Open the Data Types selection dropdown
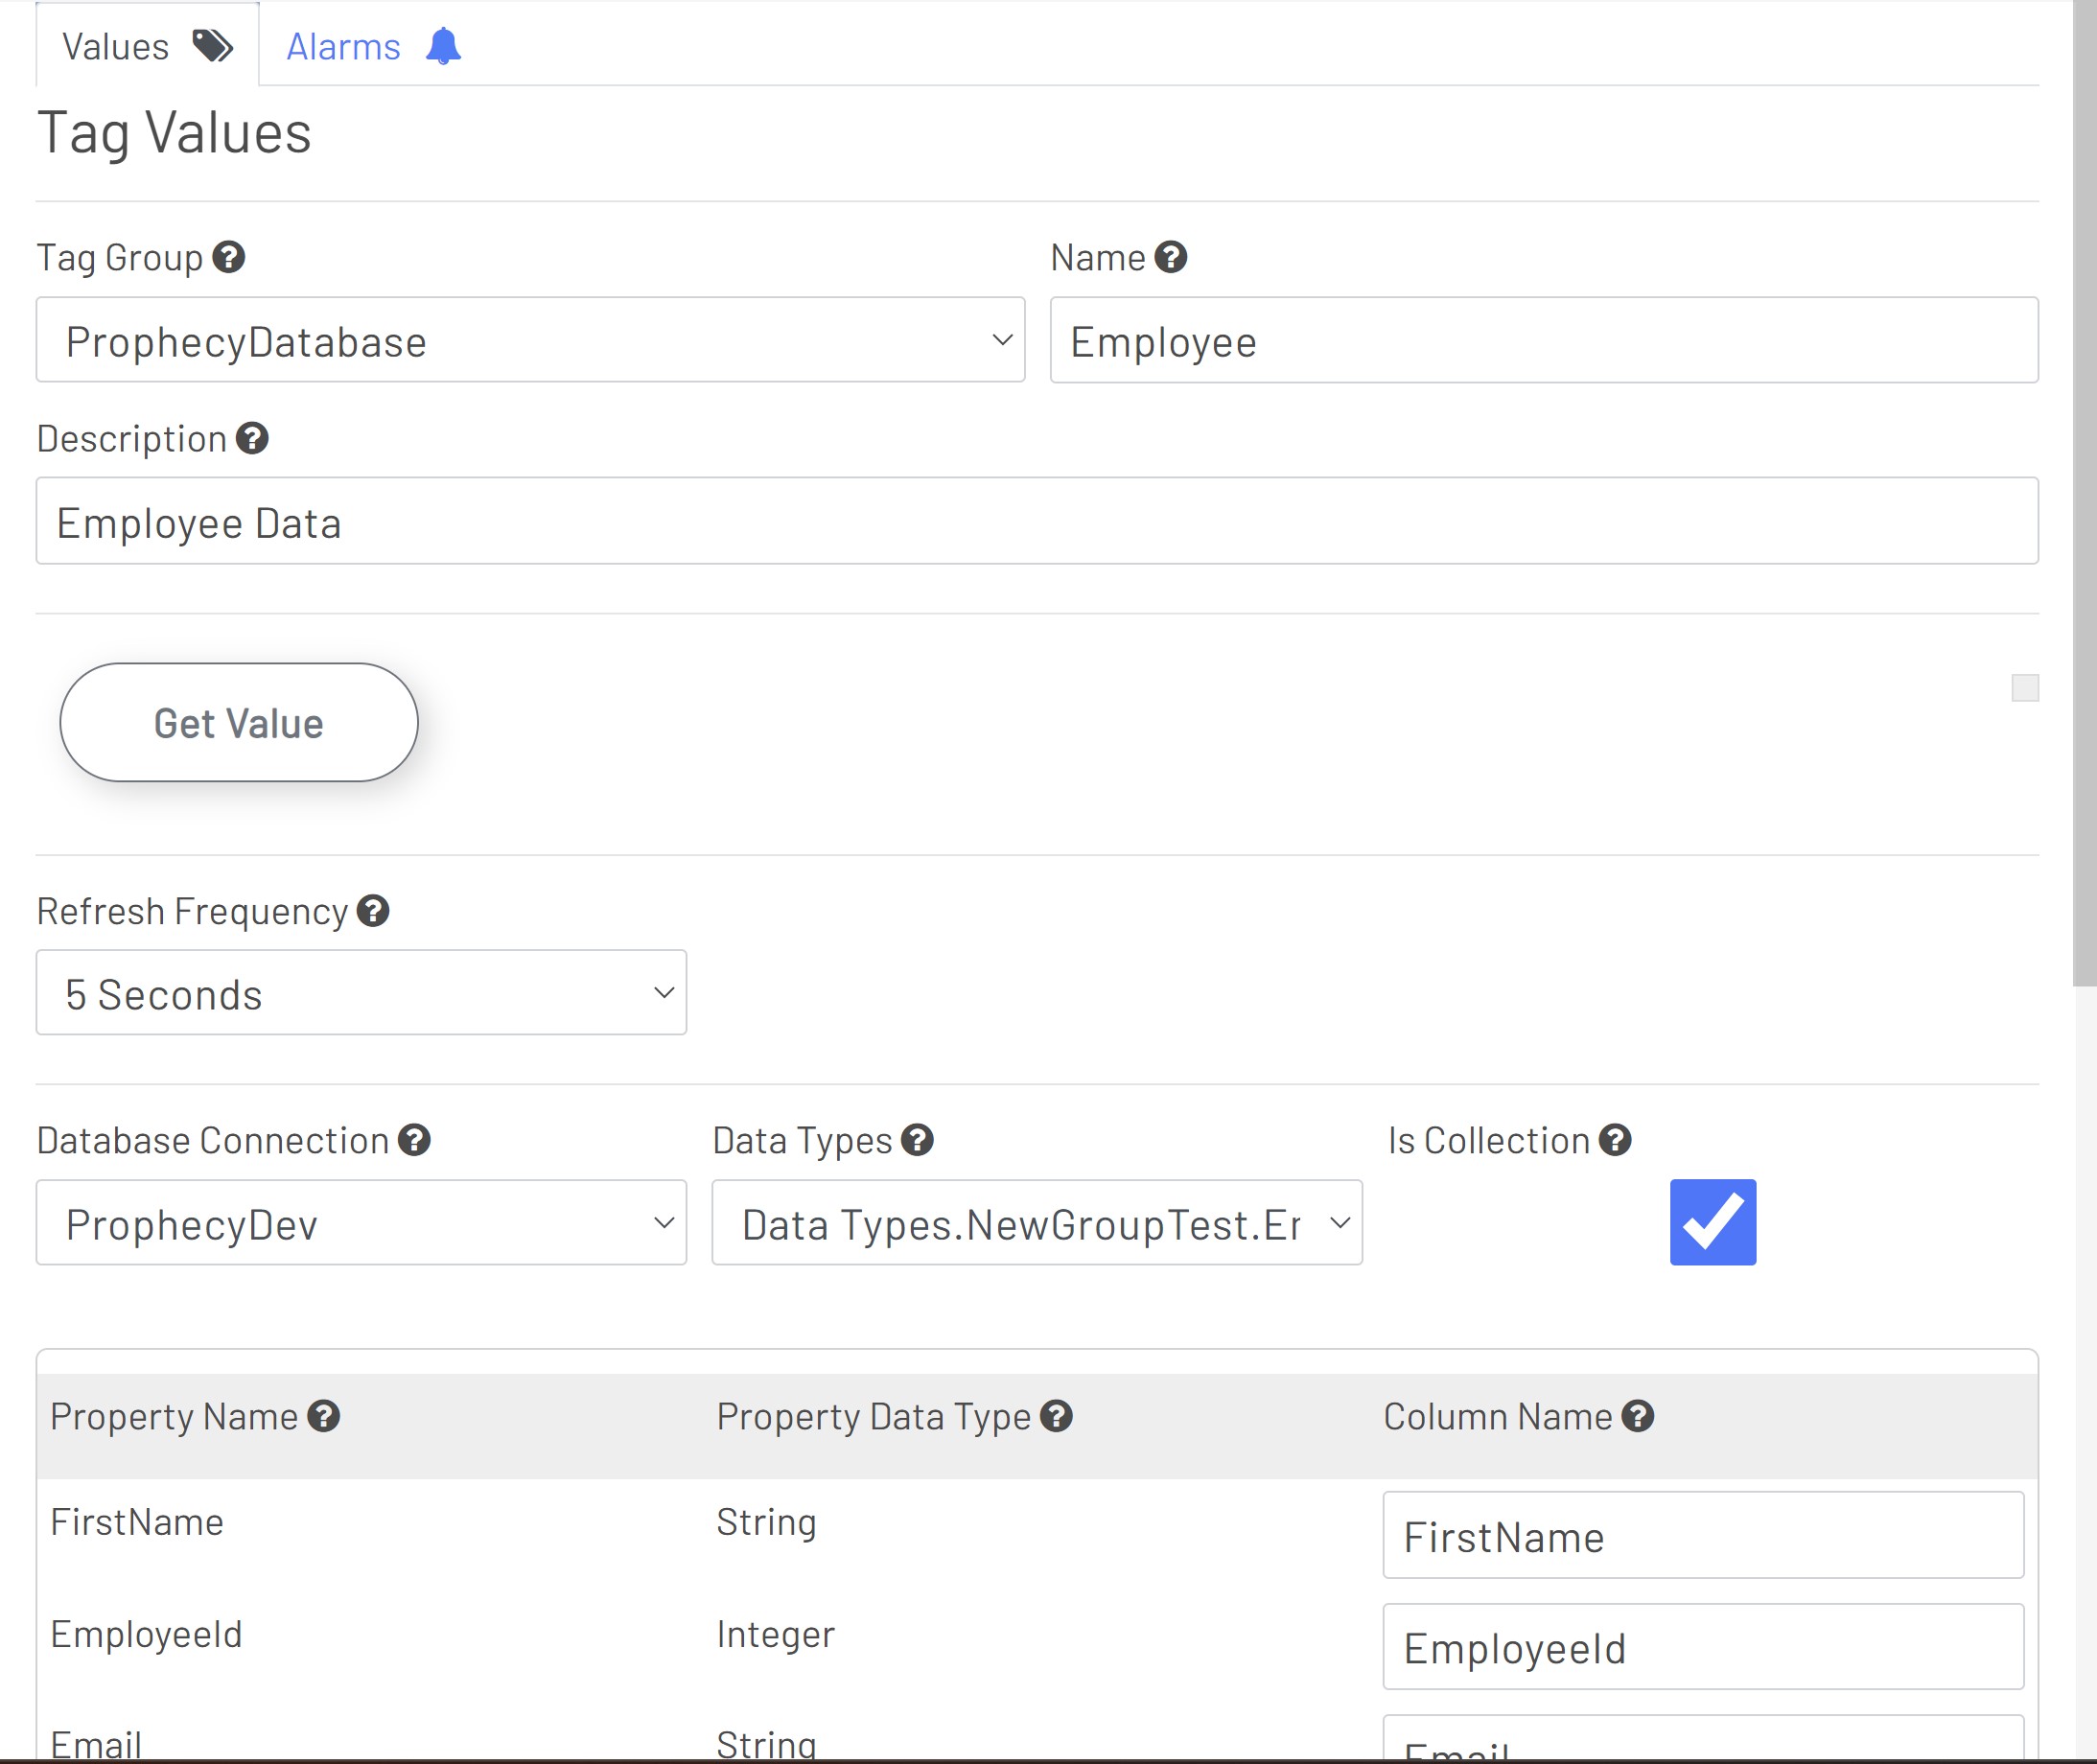 coord(1036,1223)
